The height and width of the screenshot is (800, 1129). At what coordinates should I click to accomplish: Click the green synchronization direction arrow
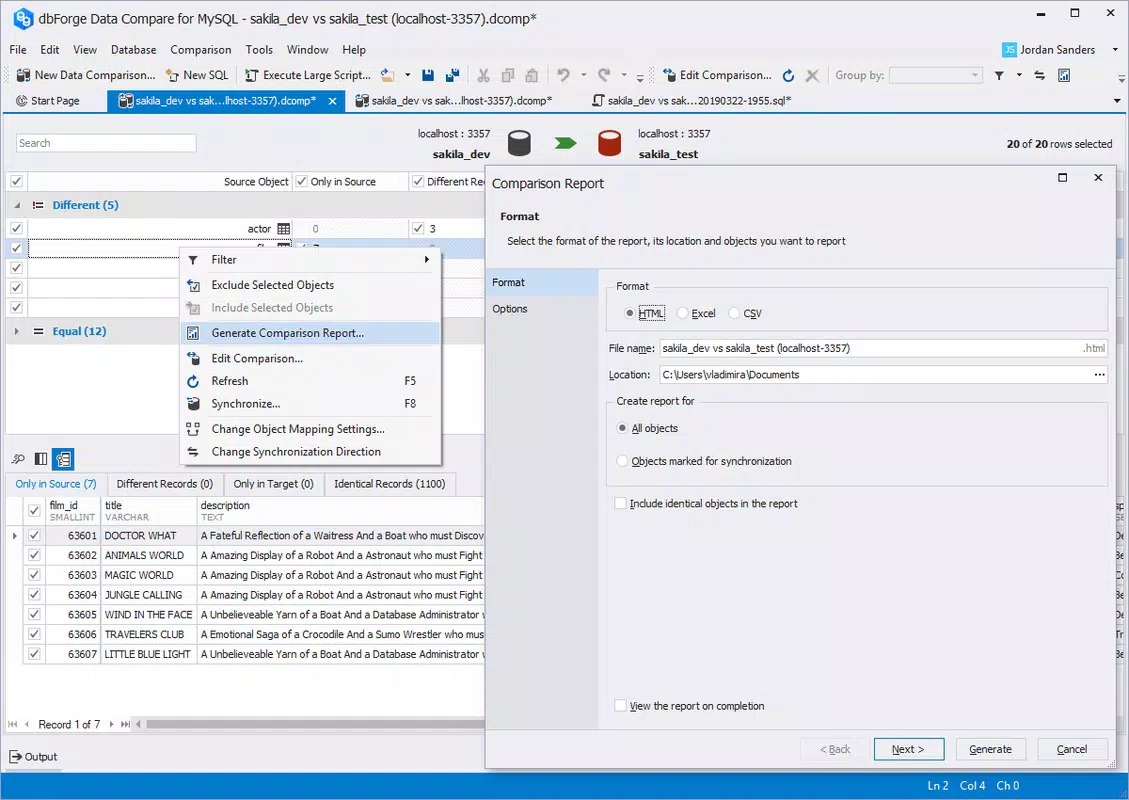pyautogui.click(x=565, y=143)
